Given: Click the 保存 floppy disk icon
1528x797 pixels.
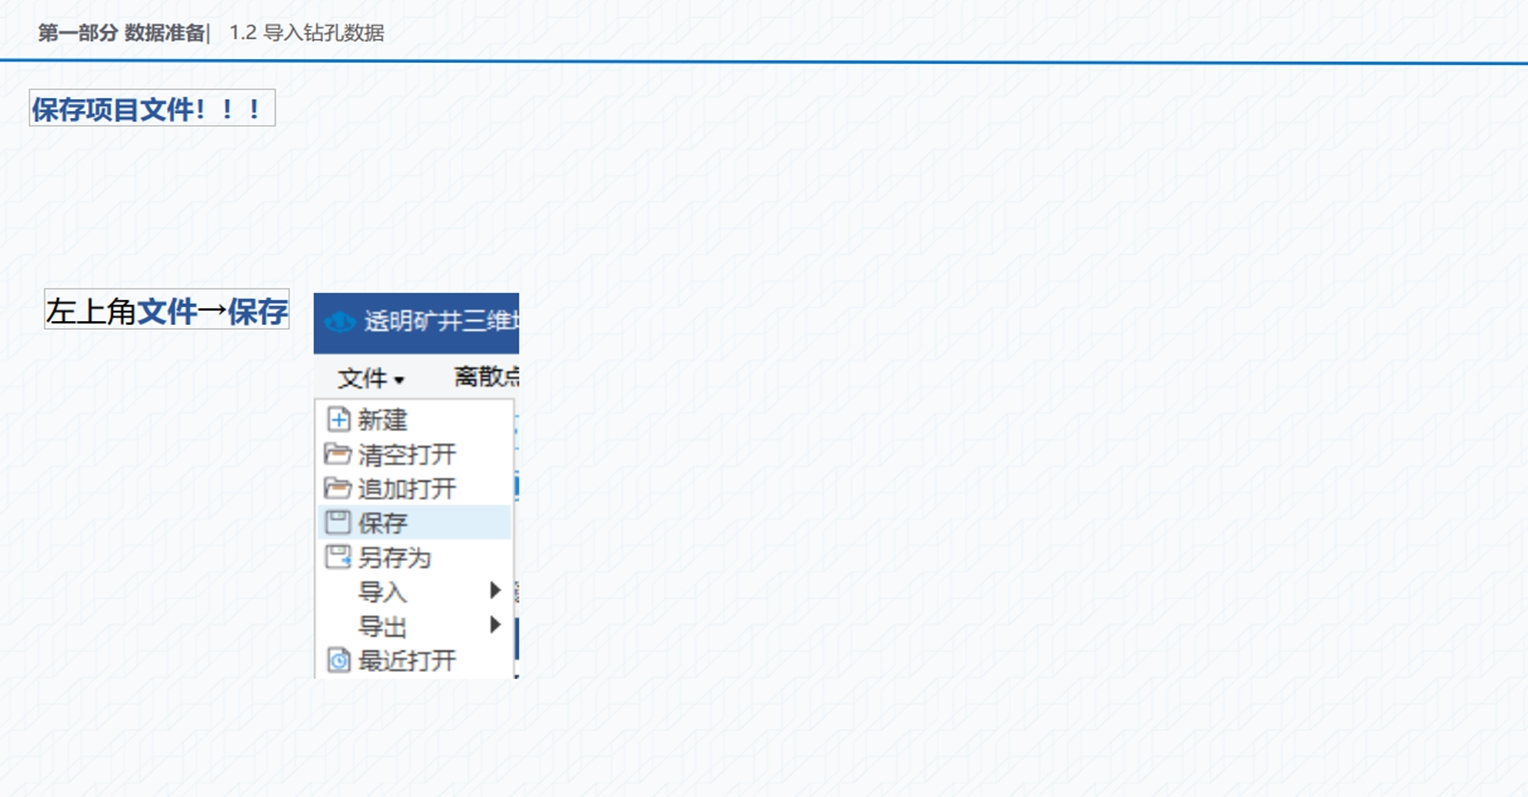Looking at the screenshot, I should coord(338,522).
